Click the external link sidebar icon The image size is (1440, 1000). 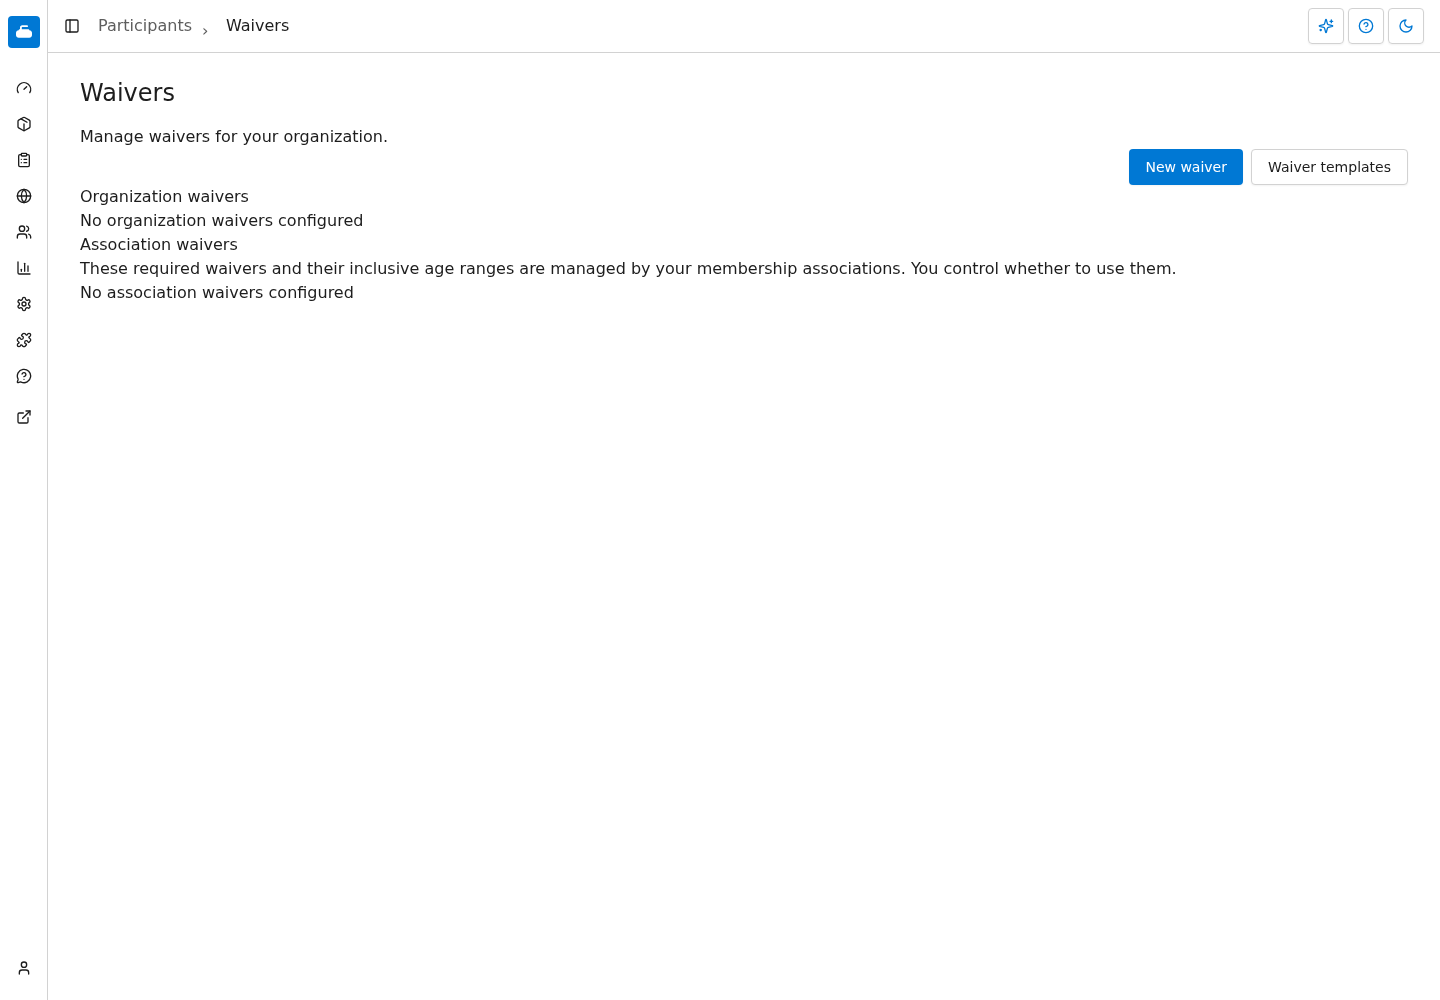tap(24, 417)
